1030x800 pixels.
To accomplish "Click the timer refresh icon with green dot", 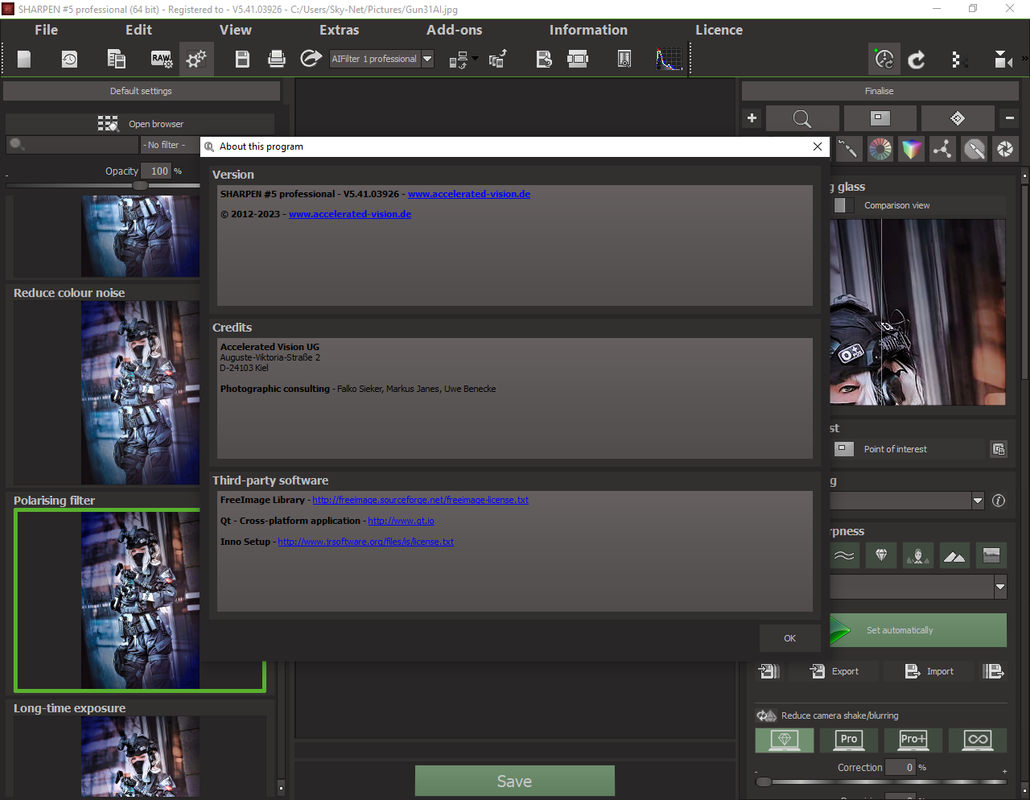I will 884,59.
